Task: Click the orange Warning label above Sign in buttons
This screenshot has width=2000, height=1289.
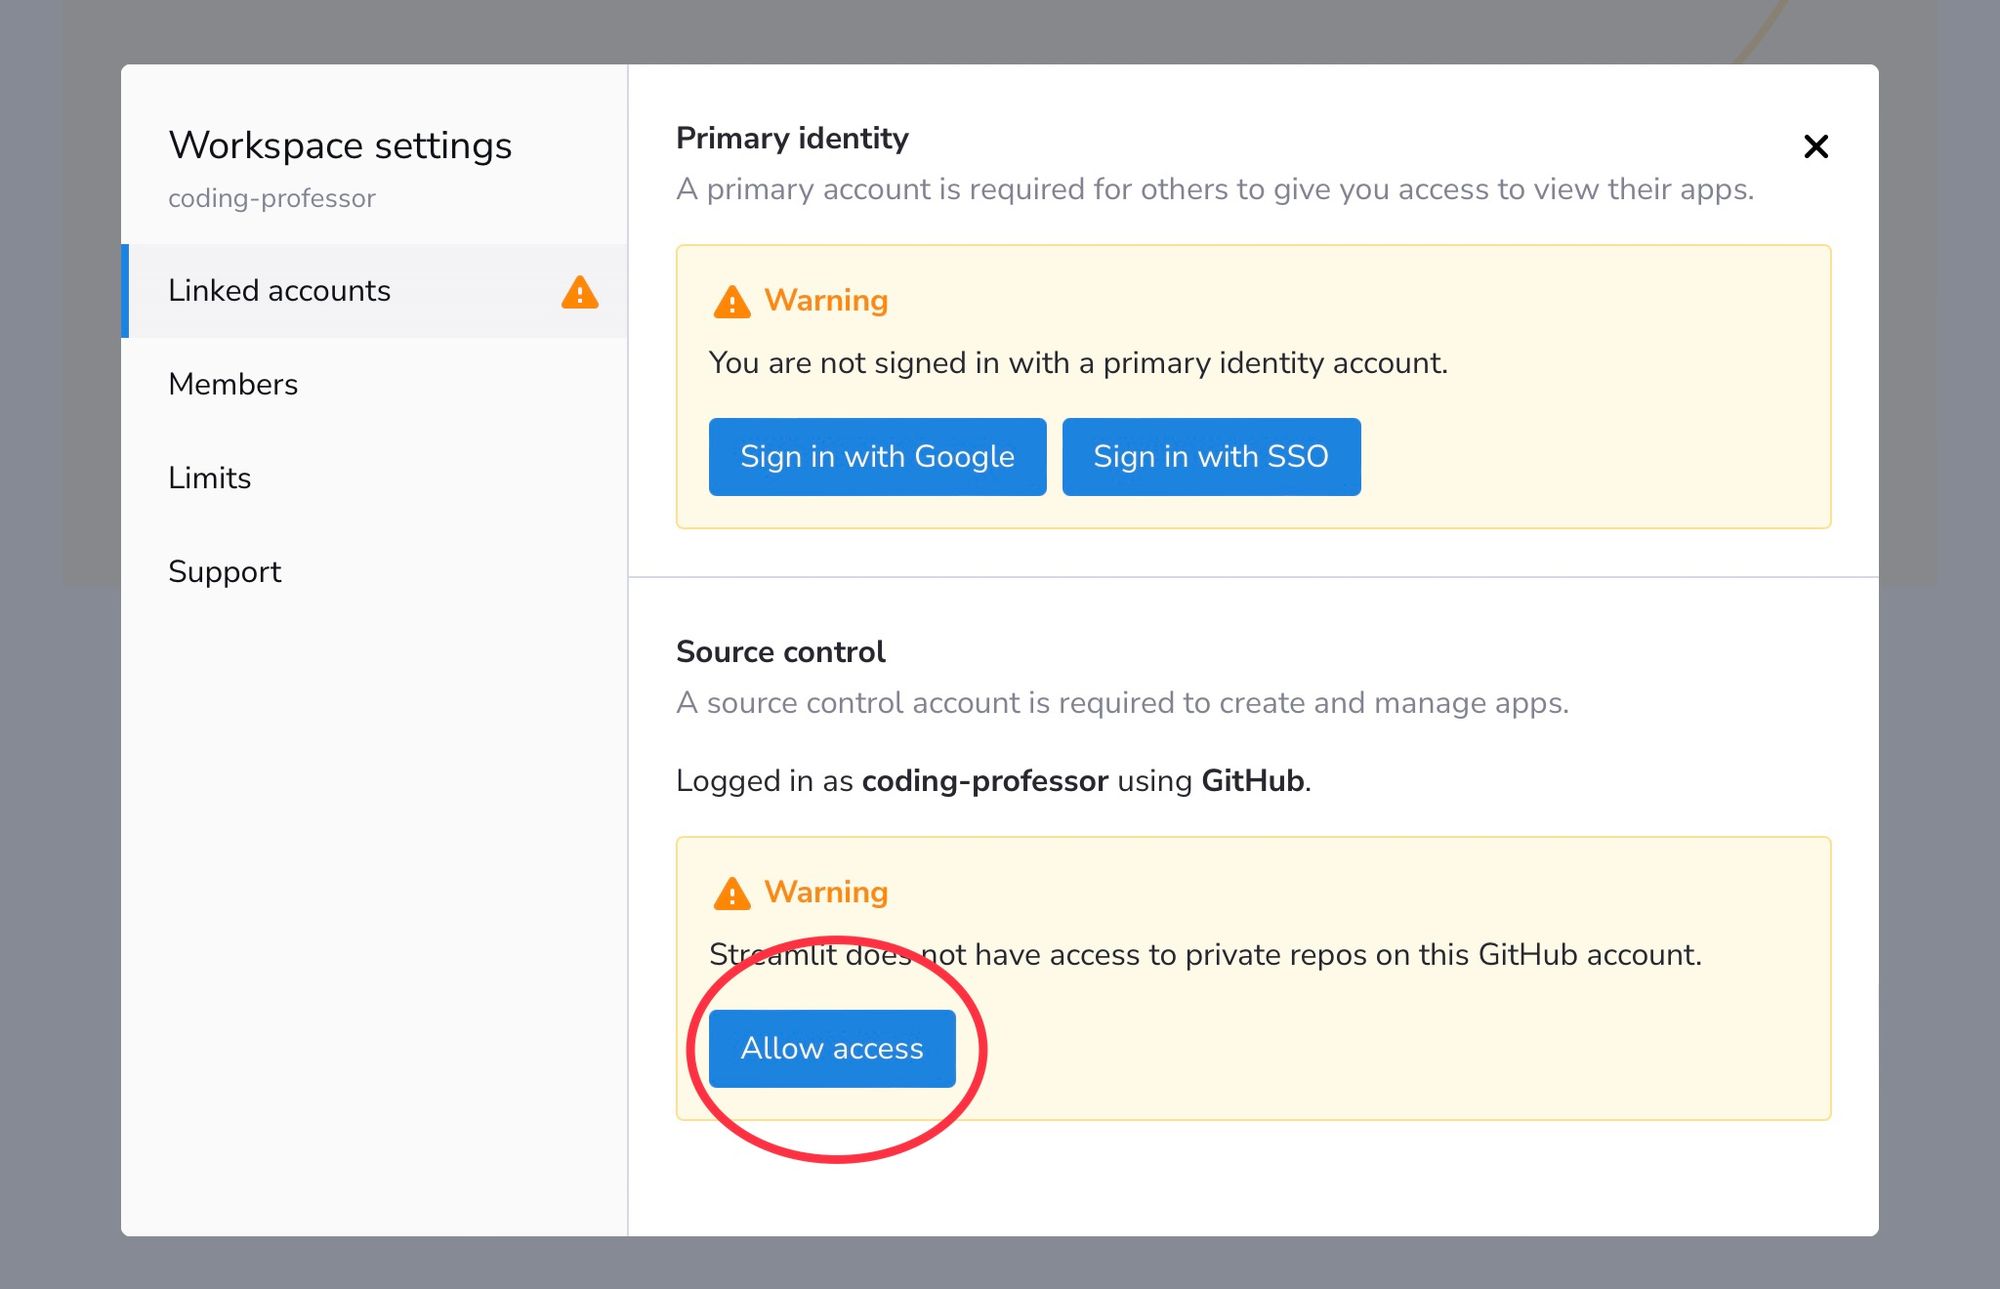Action: [826, 301]
